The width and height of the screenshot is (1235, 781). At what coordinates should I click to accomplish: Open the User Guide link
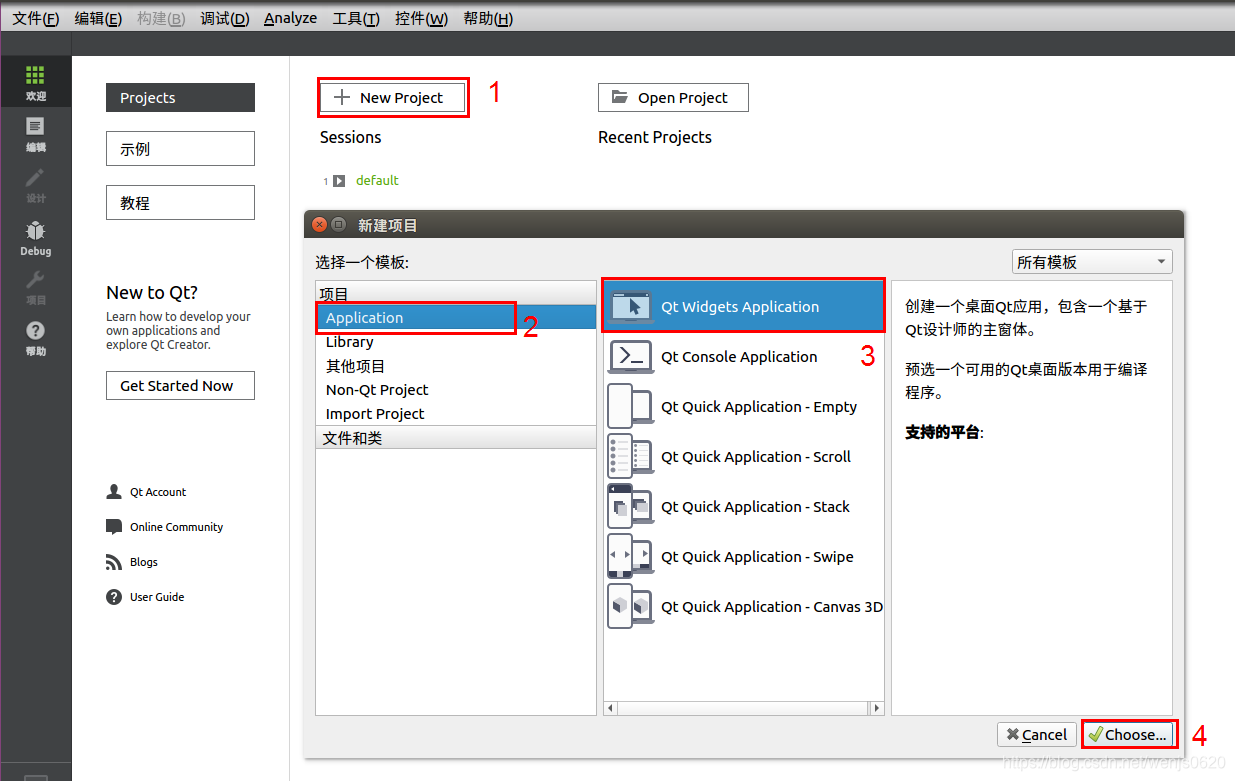[157, 597]
